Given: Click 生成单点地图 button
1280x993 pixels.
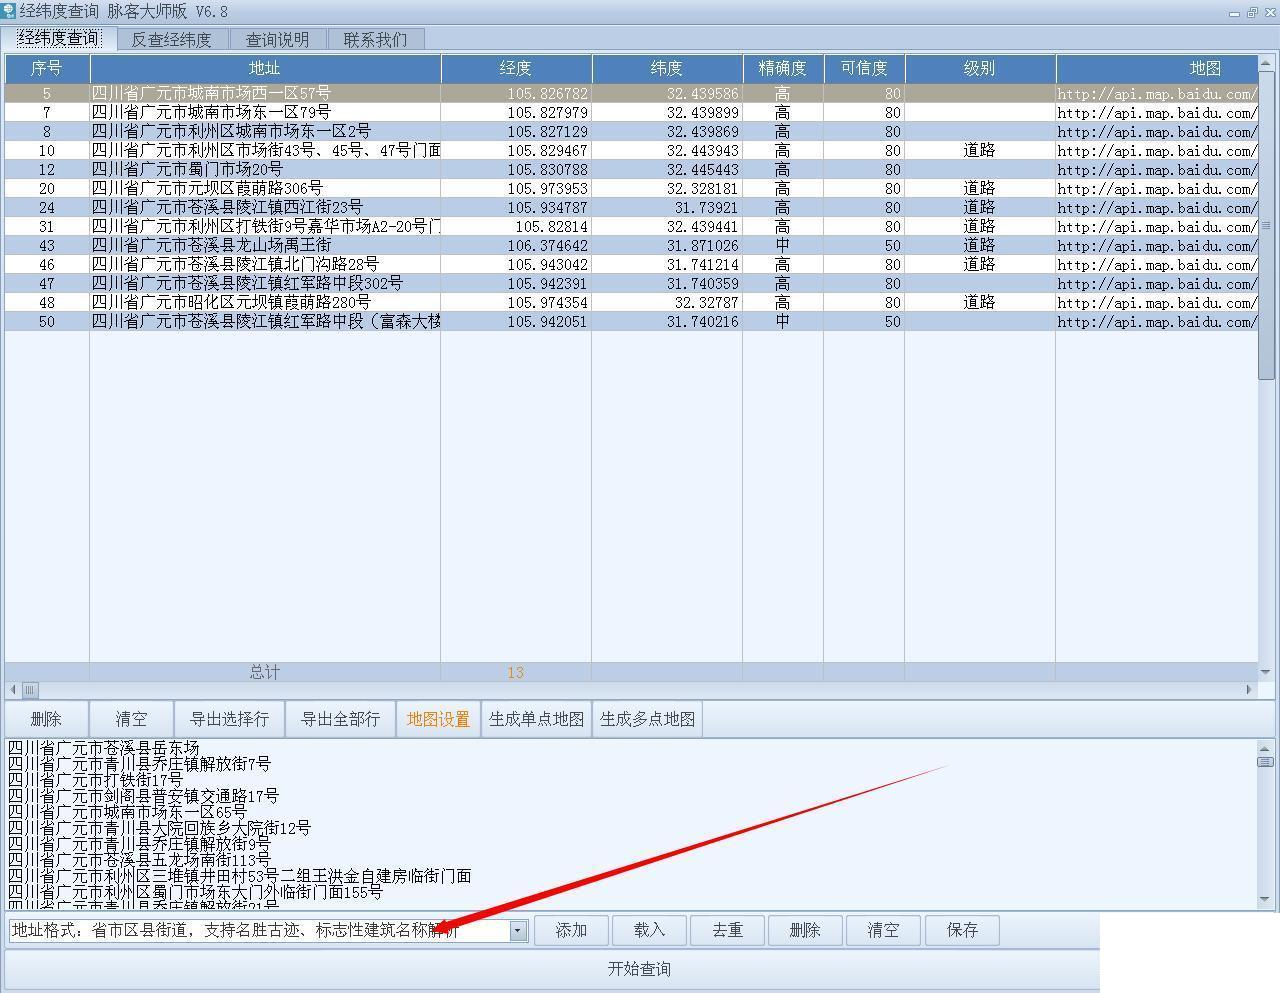Looking at the screenshot, I should pyautogui.click(x=537, y=719).
